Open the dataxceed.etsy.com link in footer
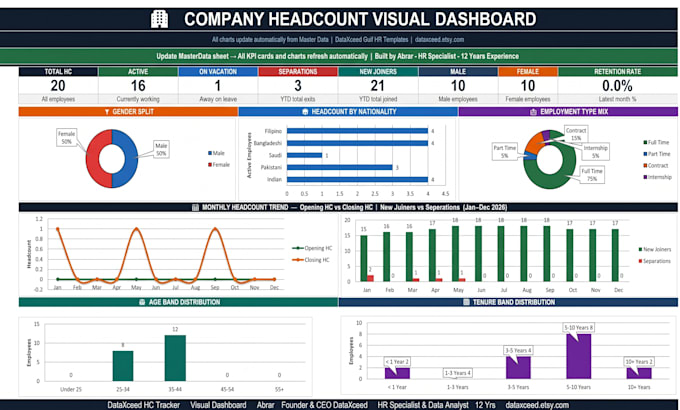Screen dimensions: 680x410 [x=537, y=405]
